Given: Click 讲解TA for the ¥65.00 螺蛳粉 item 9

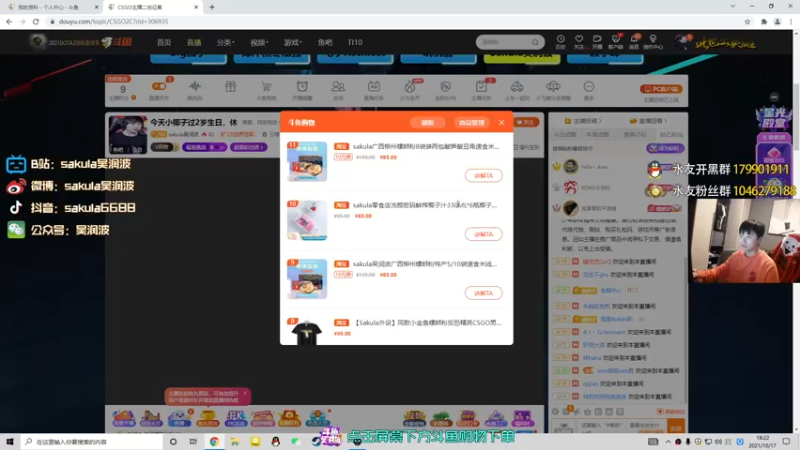Looking at the screenshot, I should pos(483,293).
